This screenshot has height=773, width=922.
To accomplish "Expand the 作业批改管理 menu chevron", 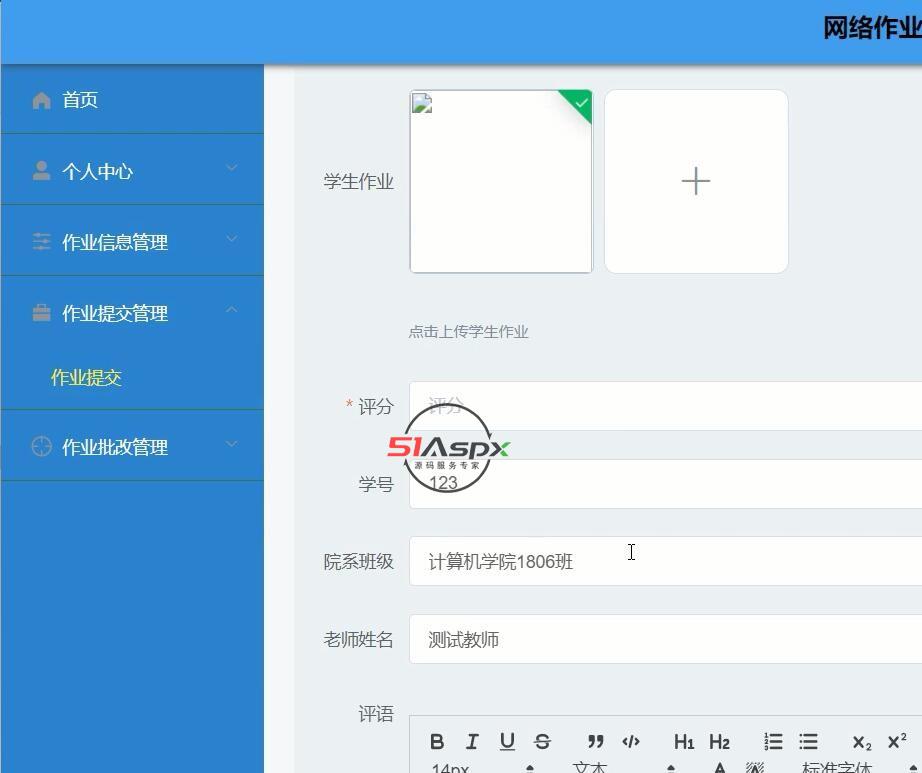I will pos(232,444).
